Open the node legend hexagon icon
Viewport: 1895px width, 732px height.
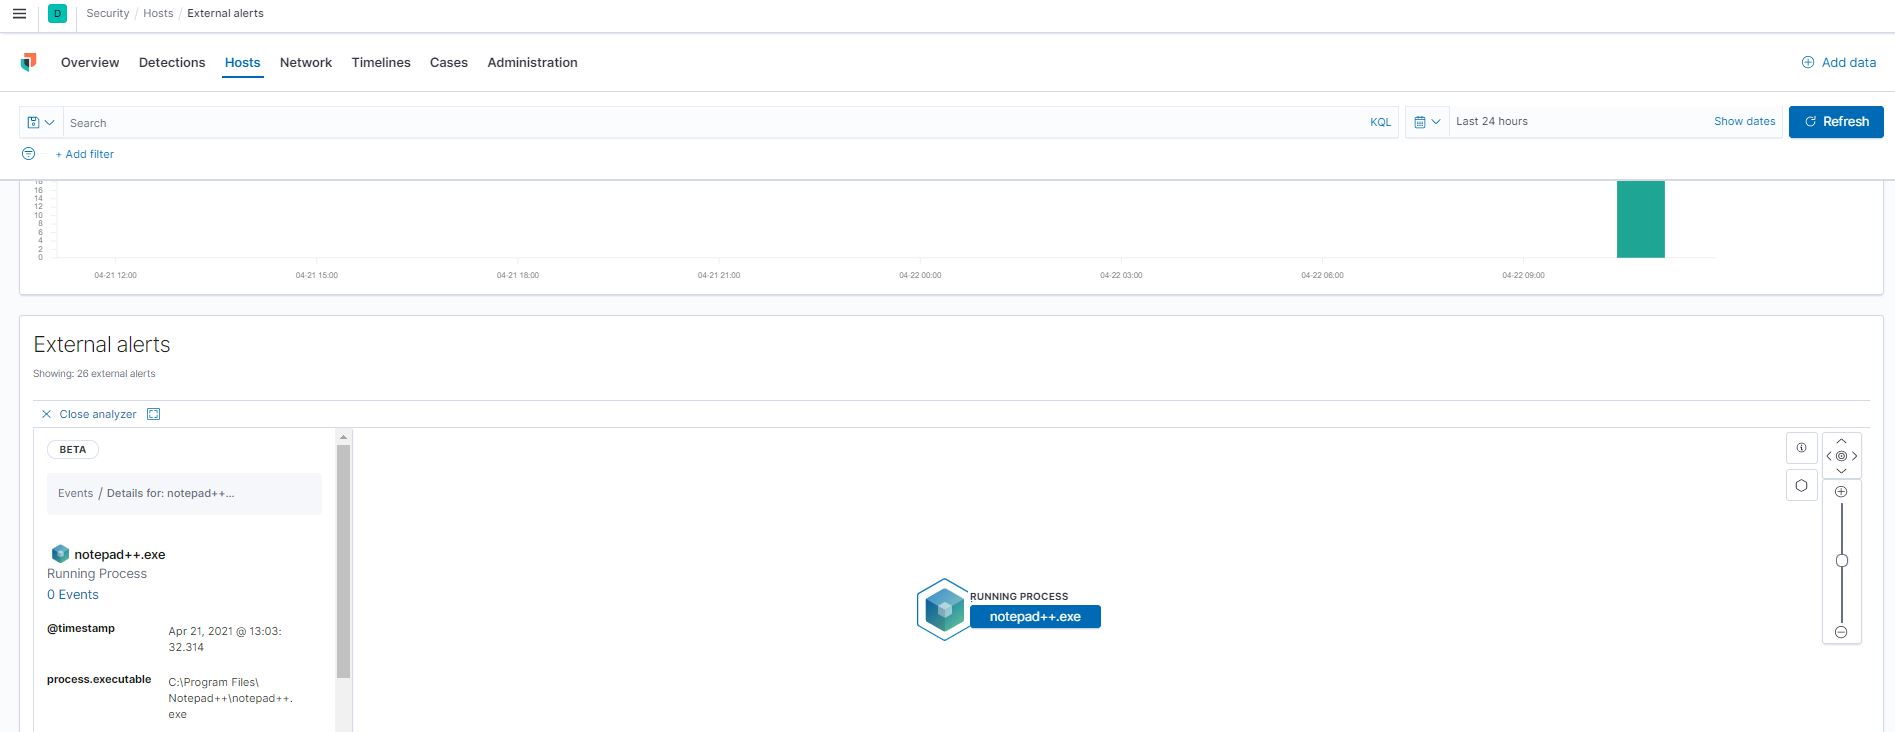click(x=1801, y=485)
